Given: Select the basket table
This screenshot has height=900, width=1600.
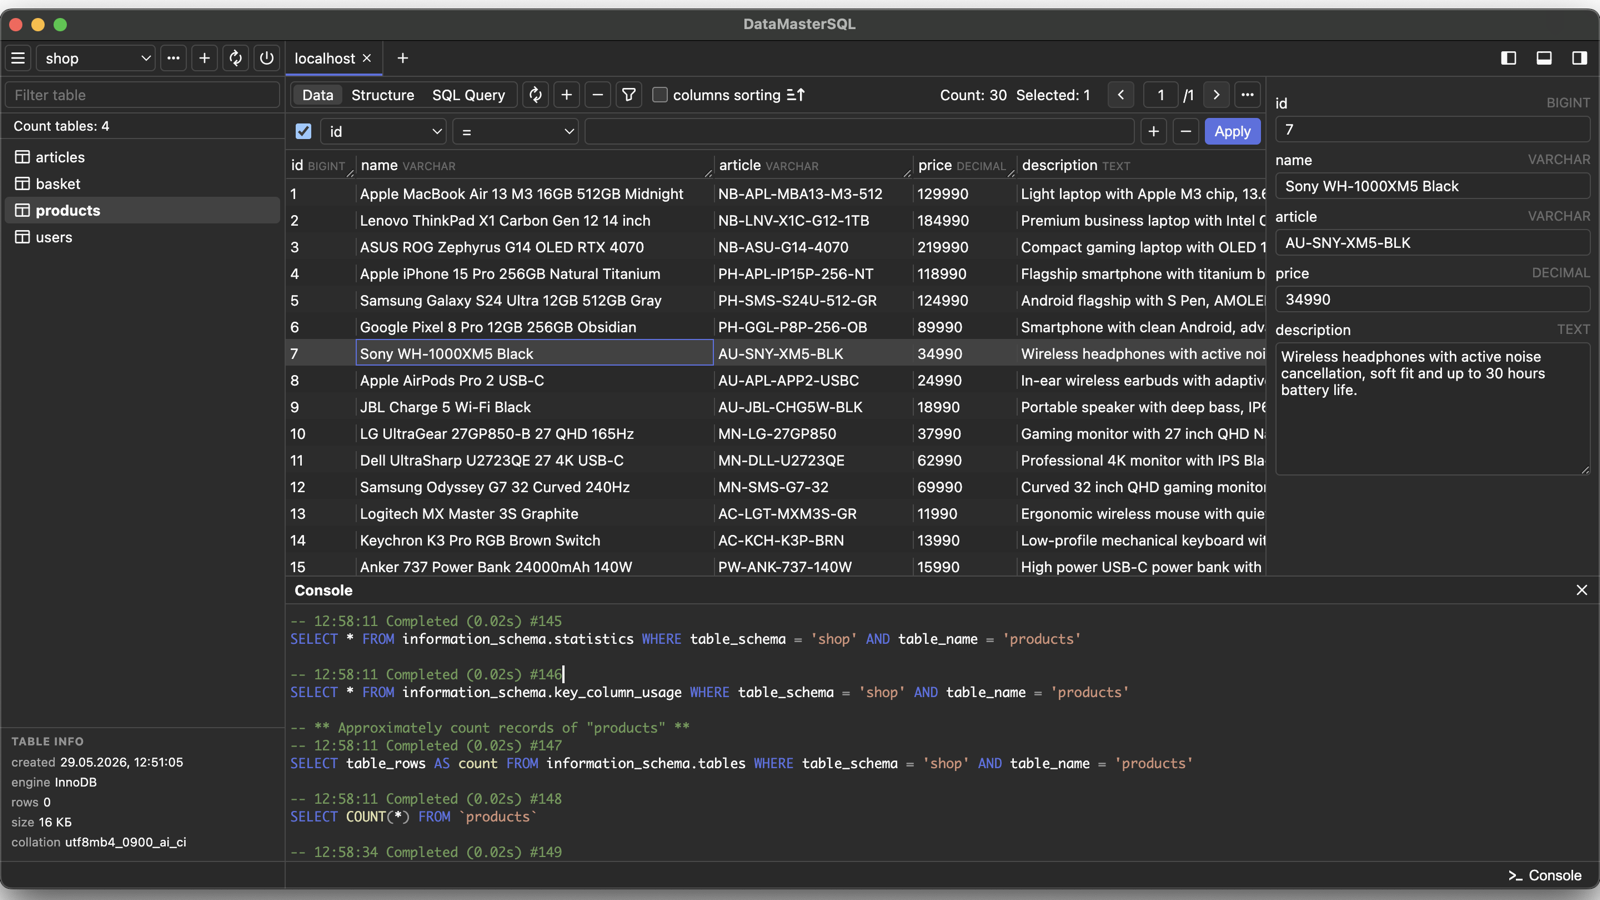Looking at the screenshot, I should (x=142, y=184).
